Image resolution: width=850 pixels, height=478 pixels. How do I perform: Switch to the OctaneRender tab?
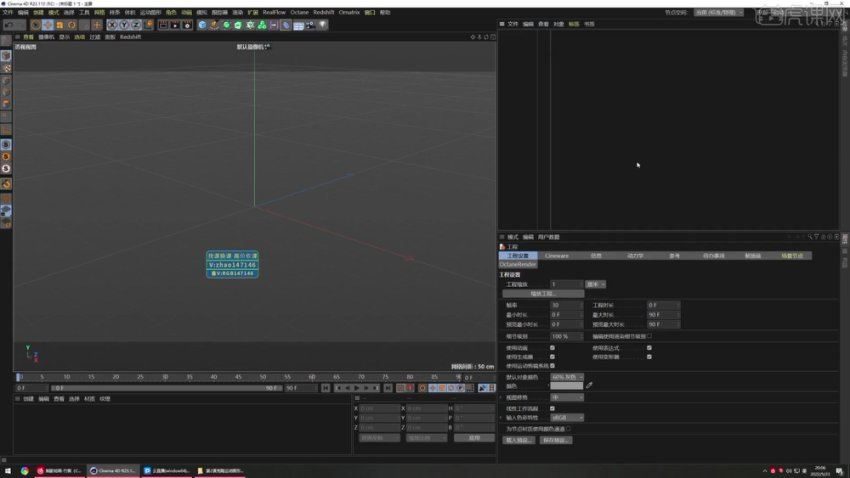pos(518,264)
